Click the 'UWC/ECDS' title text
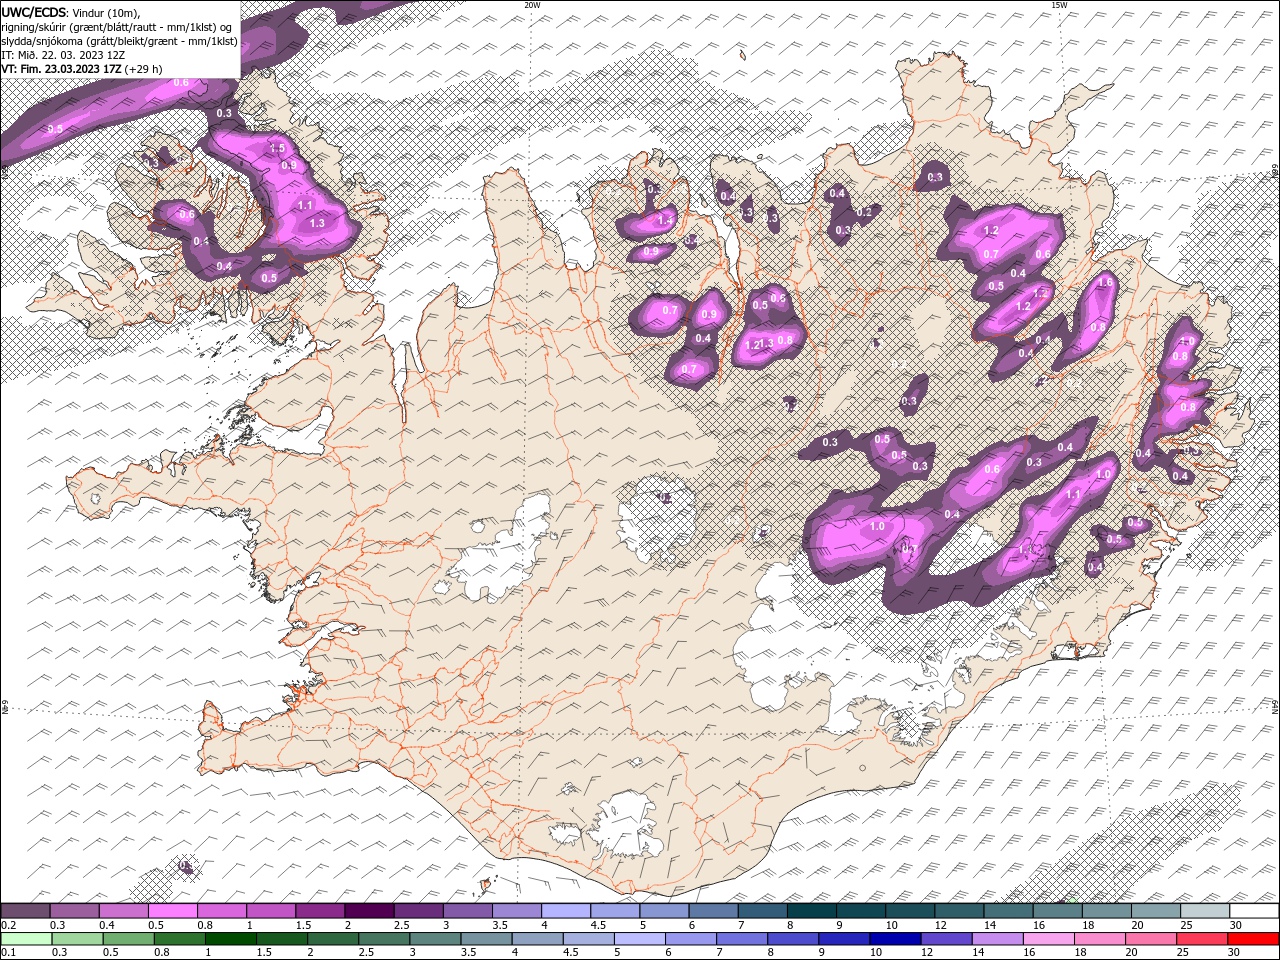1280x960 pixels. [x=35, y=11]
